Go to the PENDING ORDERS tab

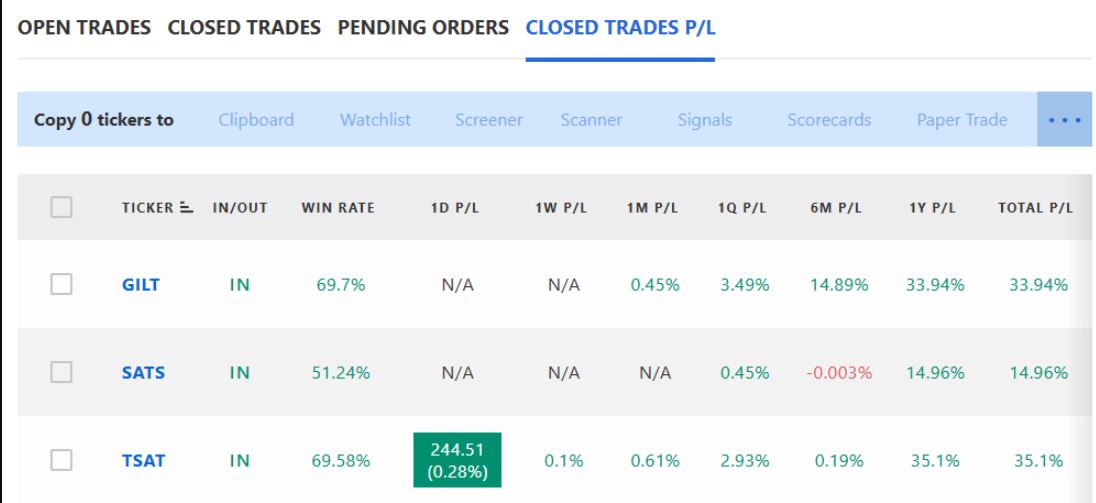click(x=424, y=28)
